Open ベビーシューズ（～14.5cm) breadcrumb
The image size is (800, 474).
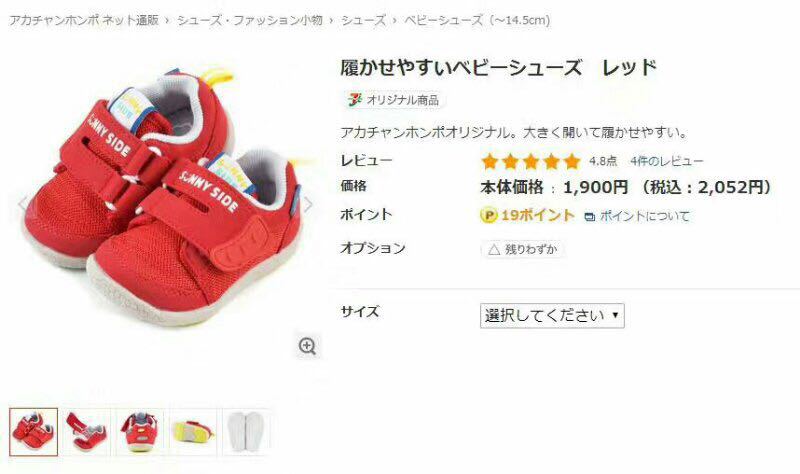478,20
